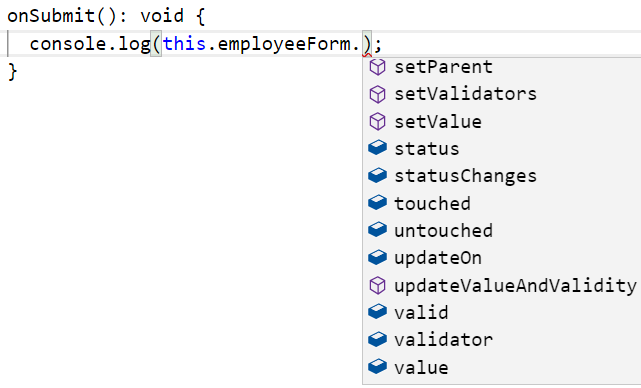The width and height of the screenshot is (641, 388).
Task: Click the property icon next to touched
Action: coord(377,203)
